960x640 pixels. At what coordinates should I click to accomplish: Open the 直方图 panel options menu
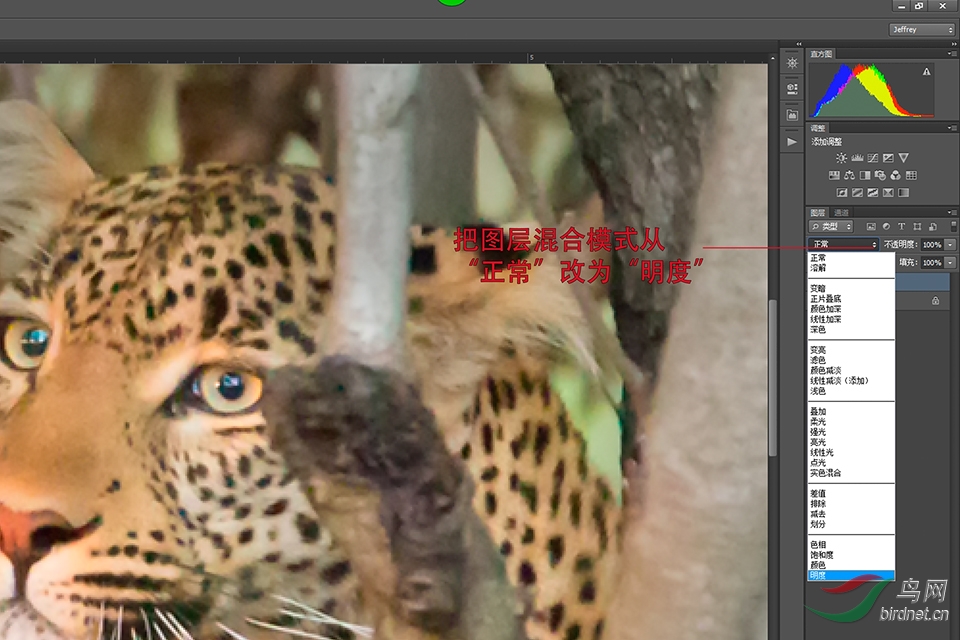(952, 54)
